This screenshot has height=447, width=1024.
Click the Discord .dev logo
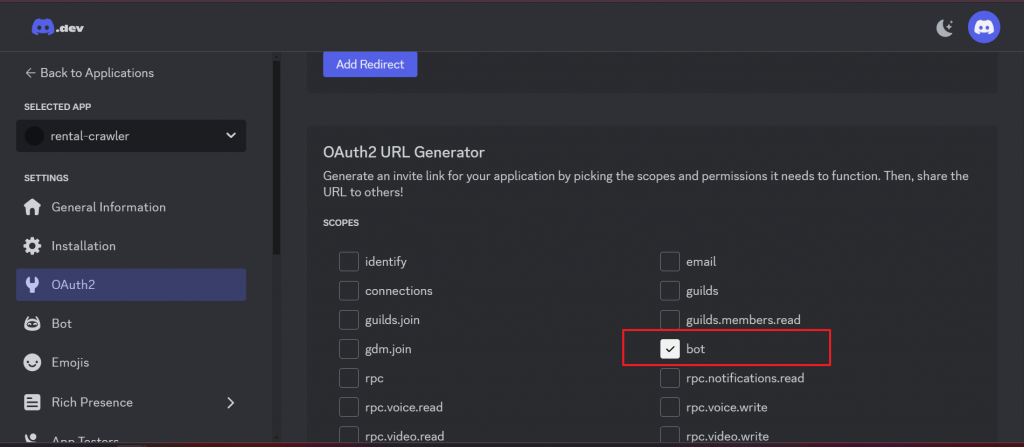(57, 28)
